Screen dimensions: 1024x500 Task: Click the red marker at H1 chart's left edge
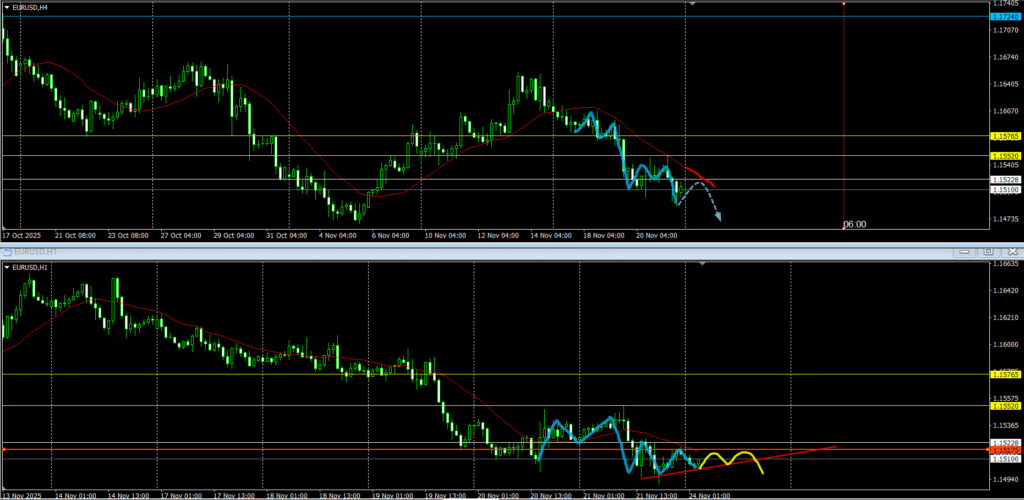pyautogui.click(x=4, y=450)
